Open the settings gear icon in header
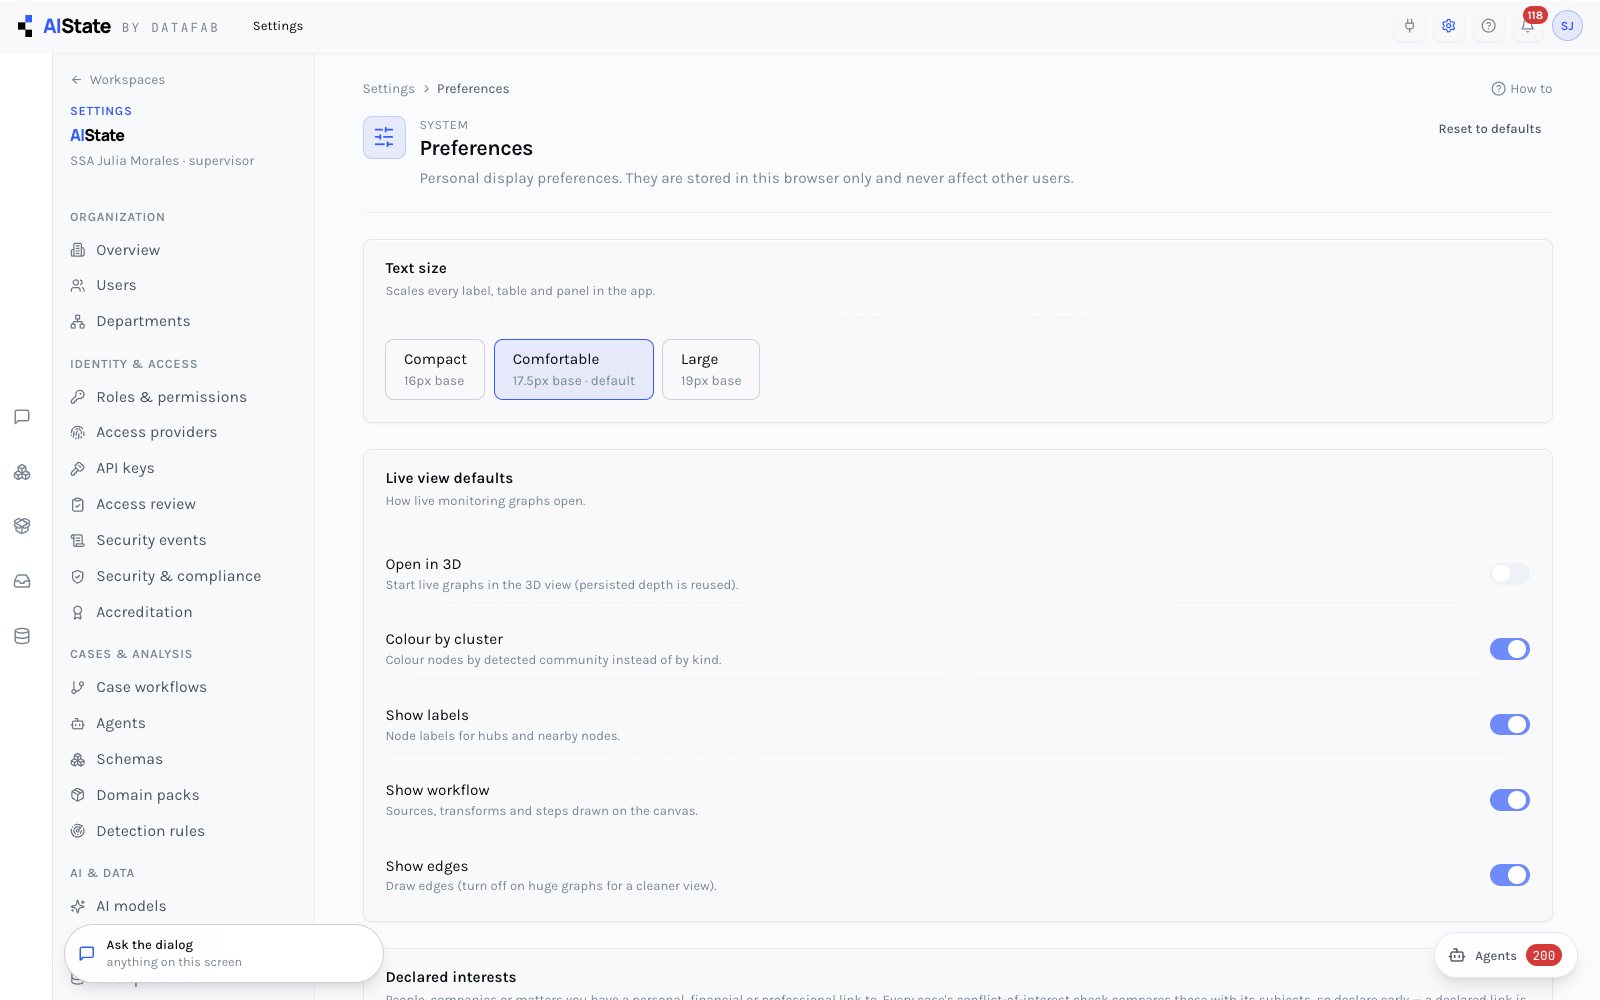1600x1000 pixels. click(1448, 26)
